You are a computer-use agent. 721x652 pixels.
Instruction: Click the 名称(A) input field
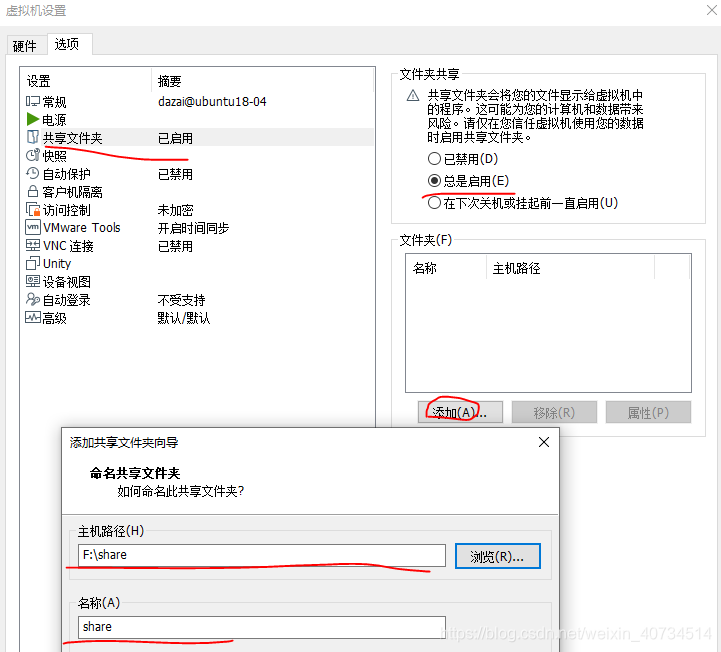click(x=262, y=627)
